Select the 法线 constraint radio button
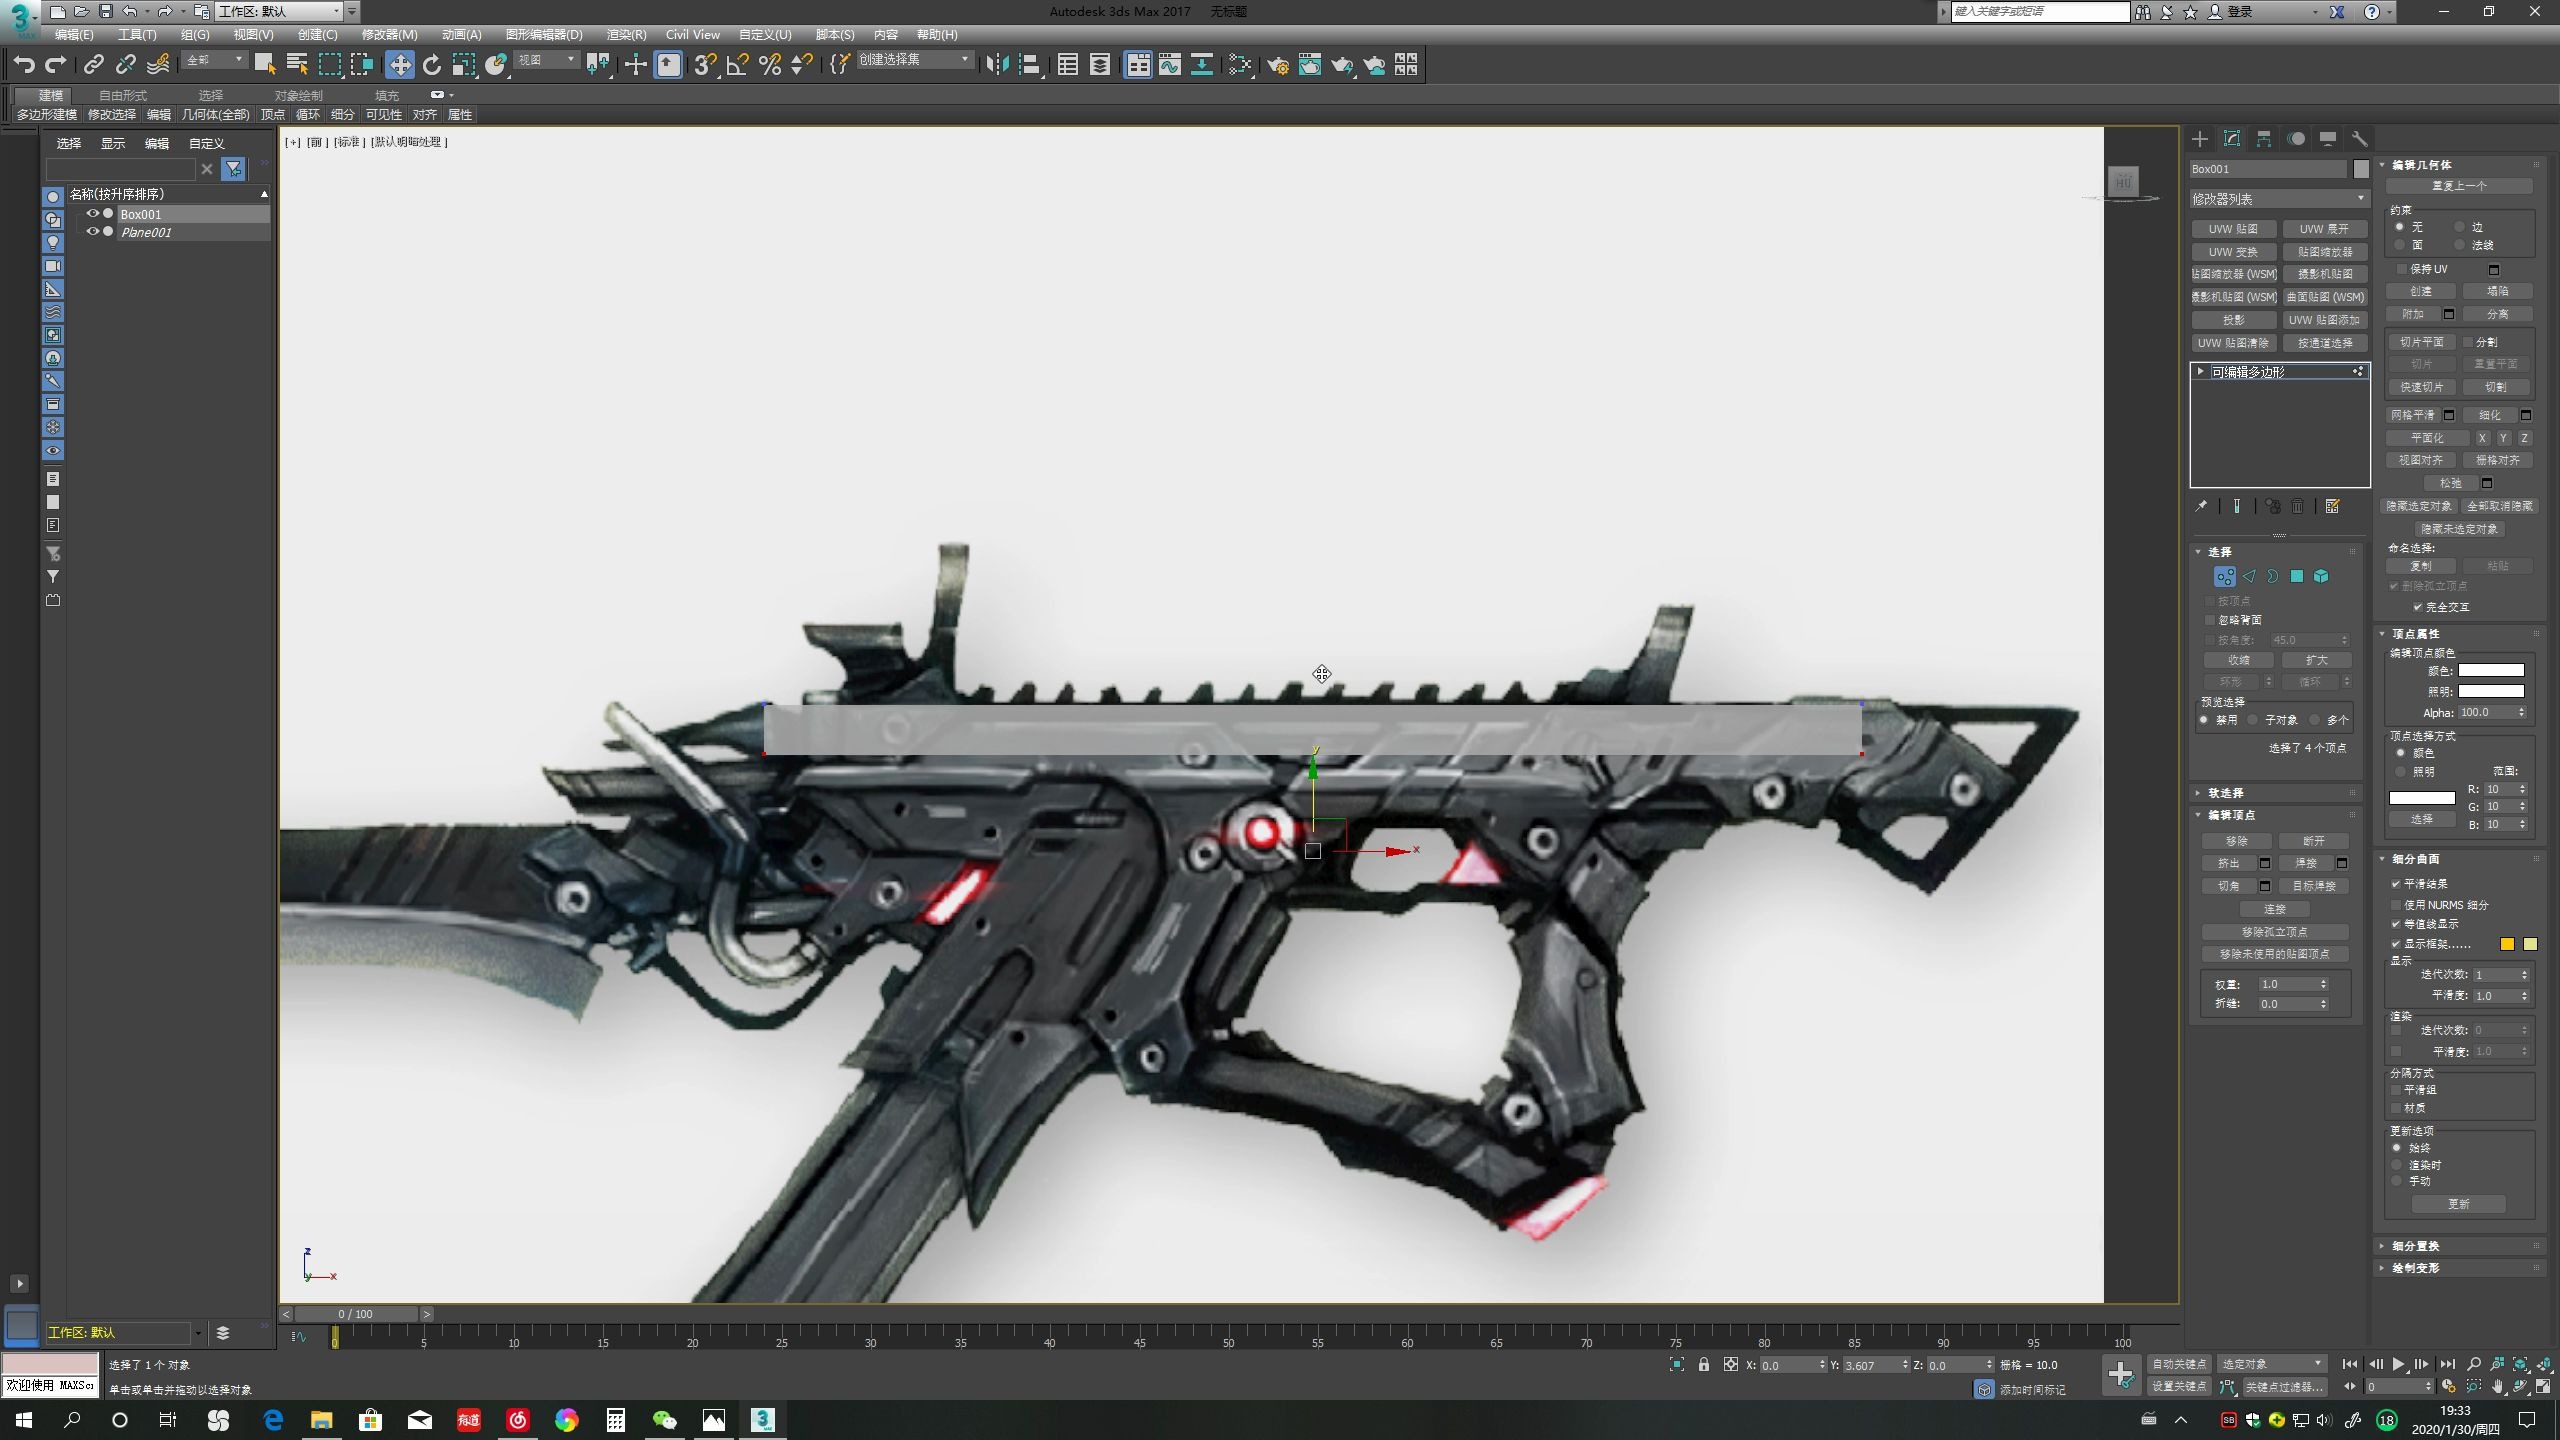The image size is (2560, 1440). 2462,245
